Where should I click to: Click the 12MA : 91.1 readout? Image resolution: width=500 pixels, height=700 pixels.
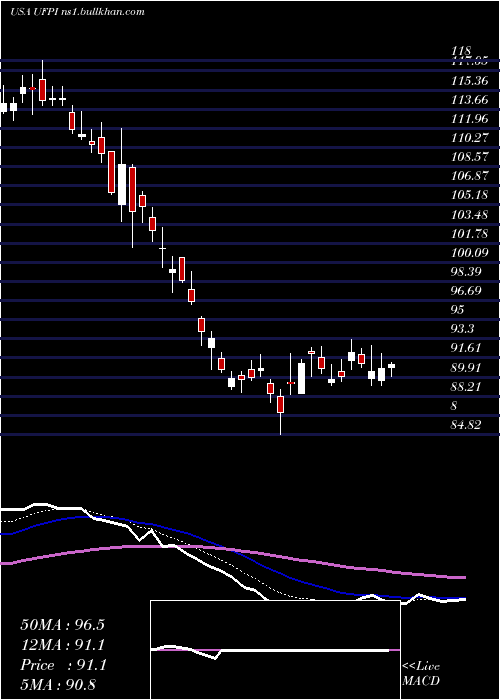pos(63,645)
